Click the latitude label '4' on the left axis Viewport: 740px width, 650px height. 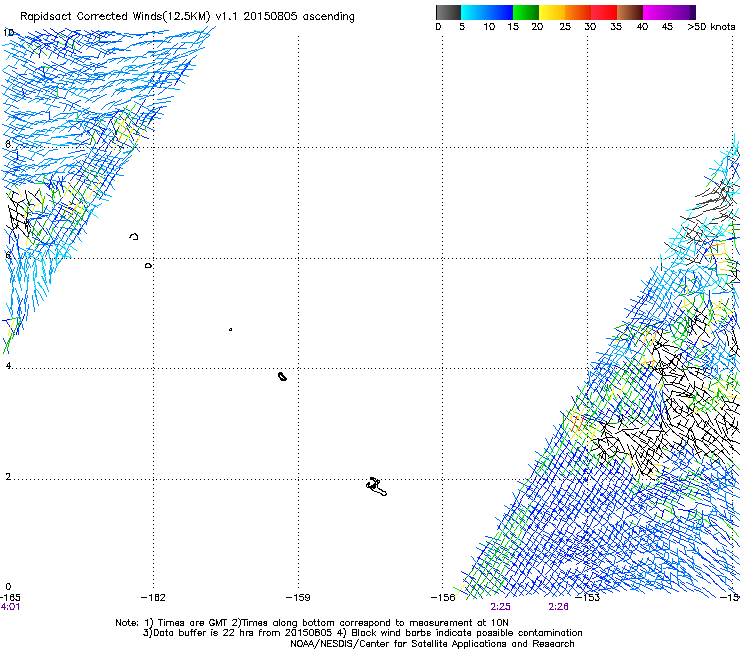point(8,366)
